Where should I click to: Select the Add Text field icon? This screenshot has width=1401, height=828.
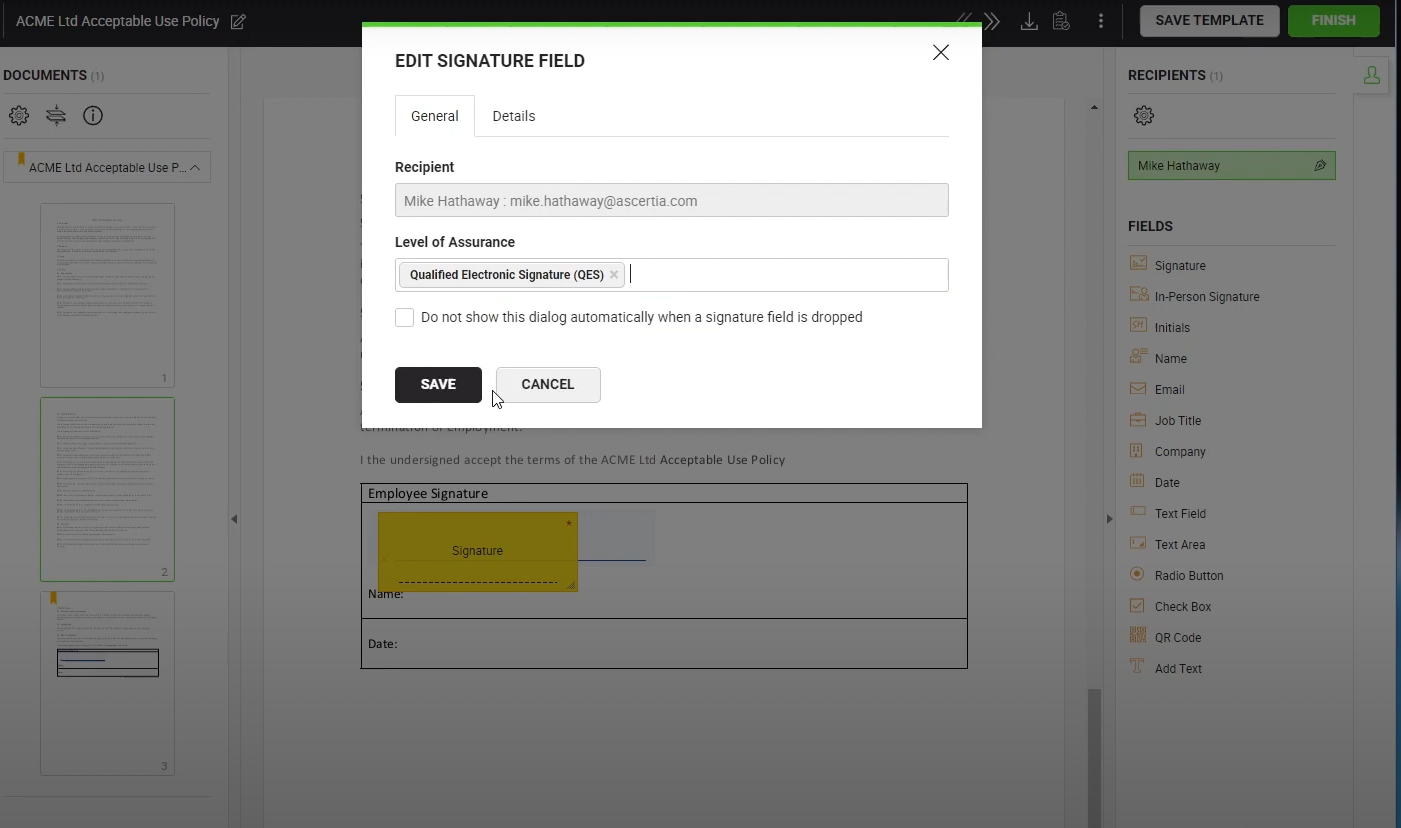[1138, 667]
